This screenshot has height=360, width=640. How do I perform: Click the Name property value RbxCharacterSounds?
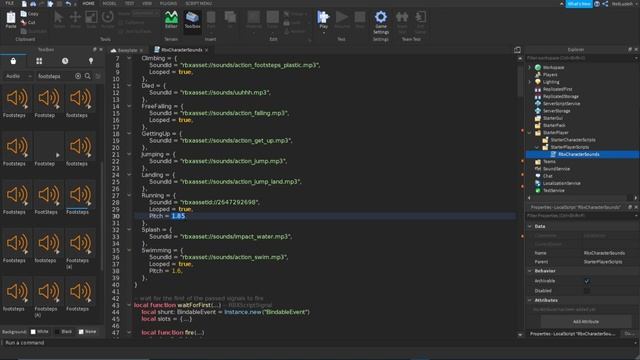click(x=604, y=253)
